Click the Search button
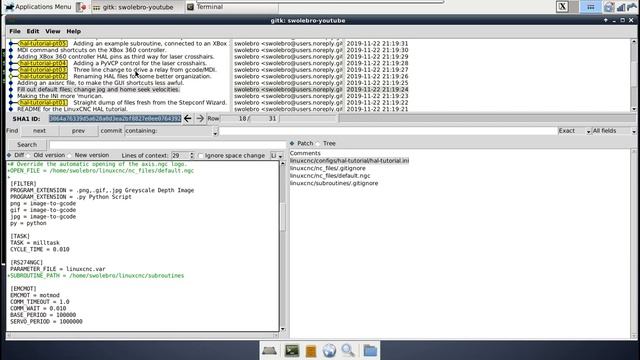640x360 pixels. [x=27, y=144]
